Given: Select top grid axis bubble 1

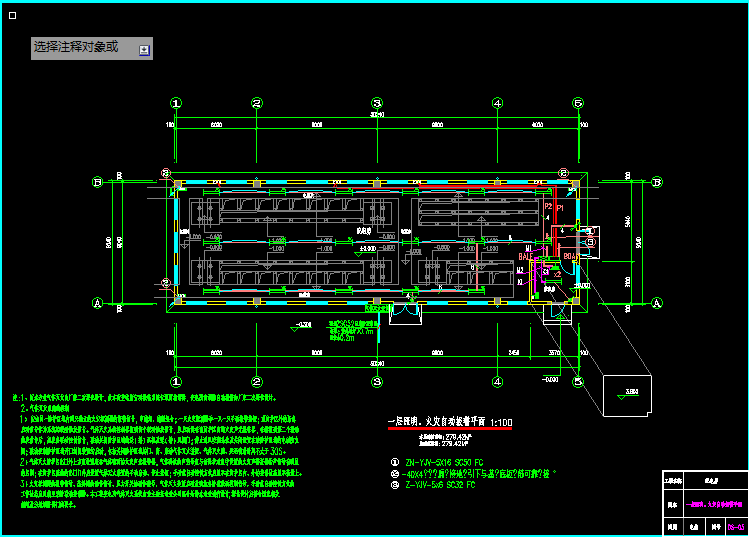Looking at the screenshot, I should point(176,103).
